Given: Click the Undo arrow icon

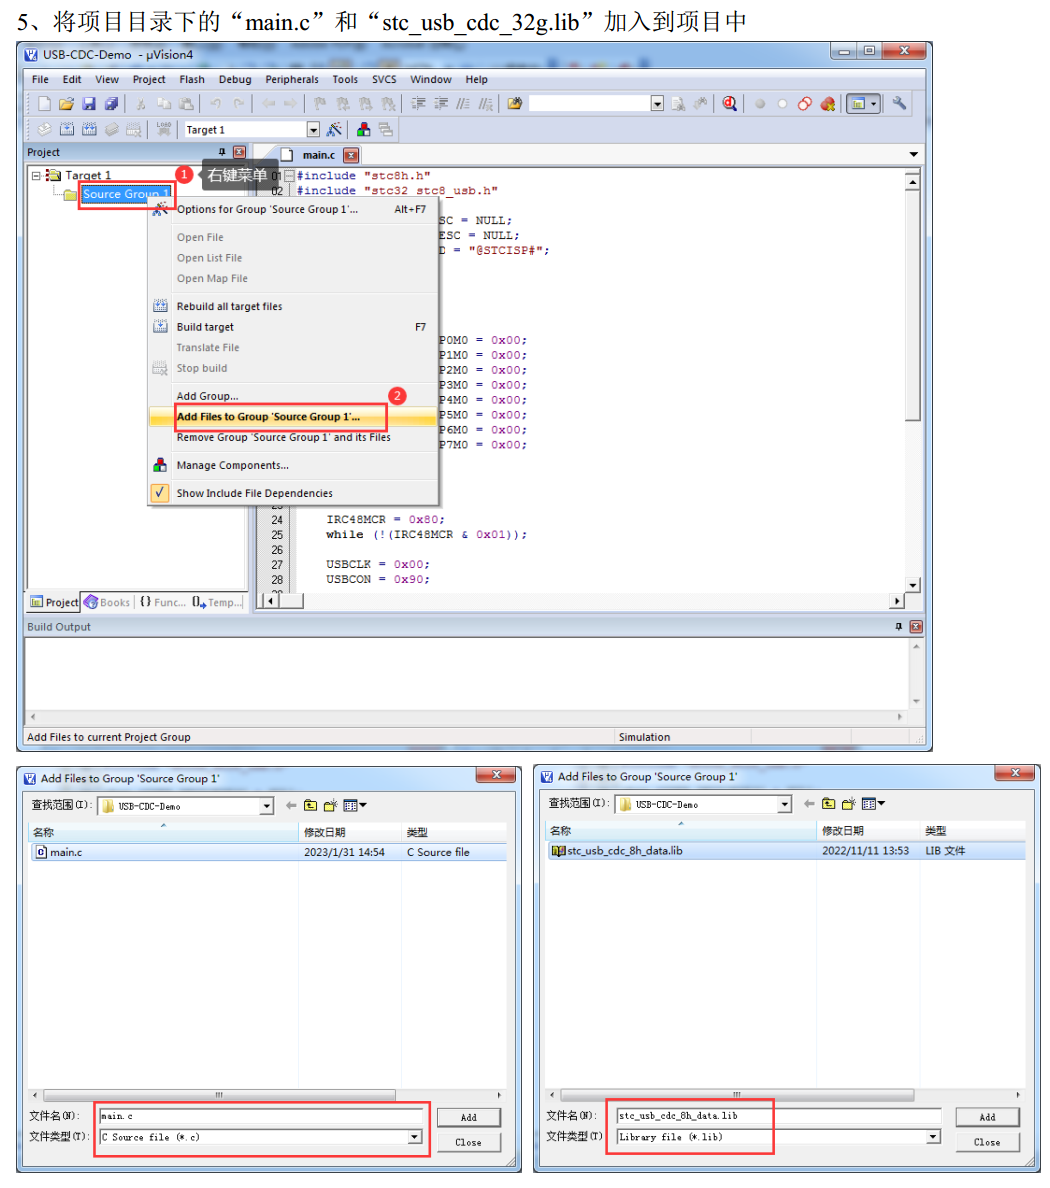Looking at the screenshot, I should (x=216, y=104).
